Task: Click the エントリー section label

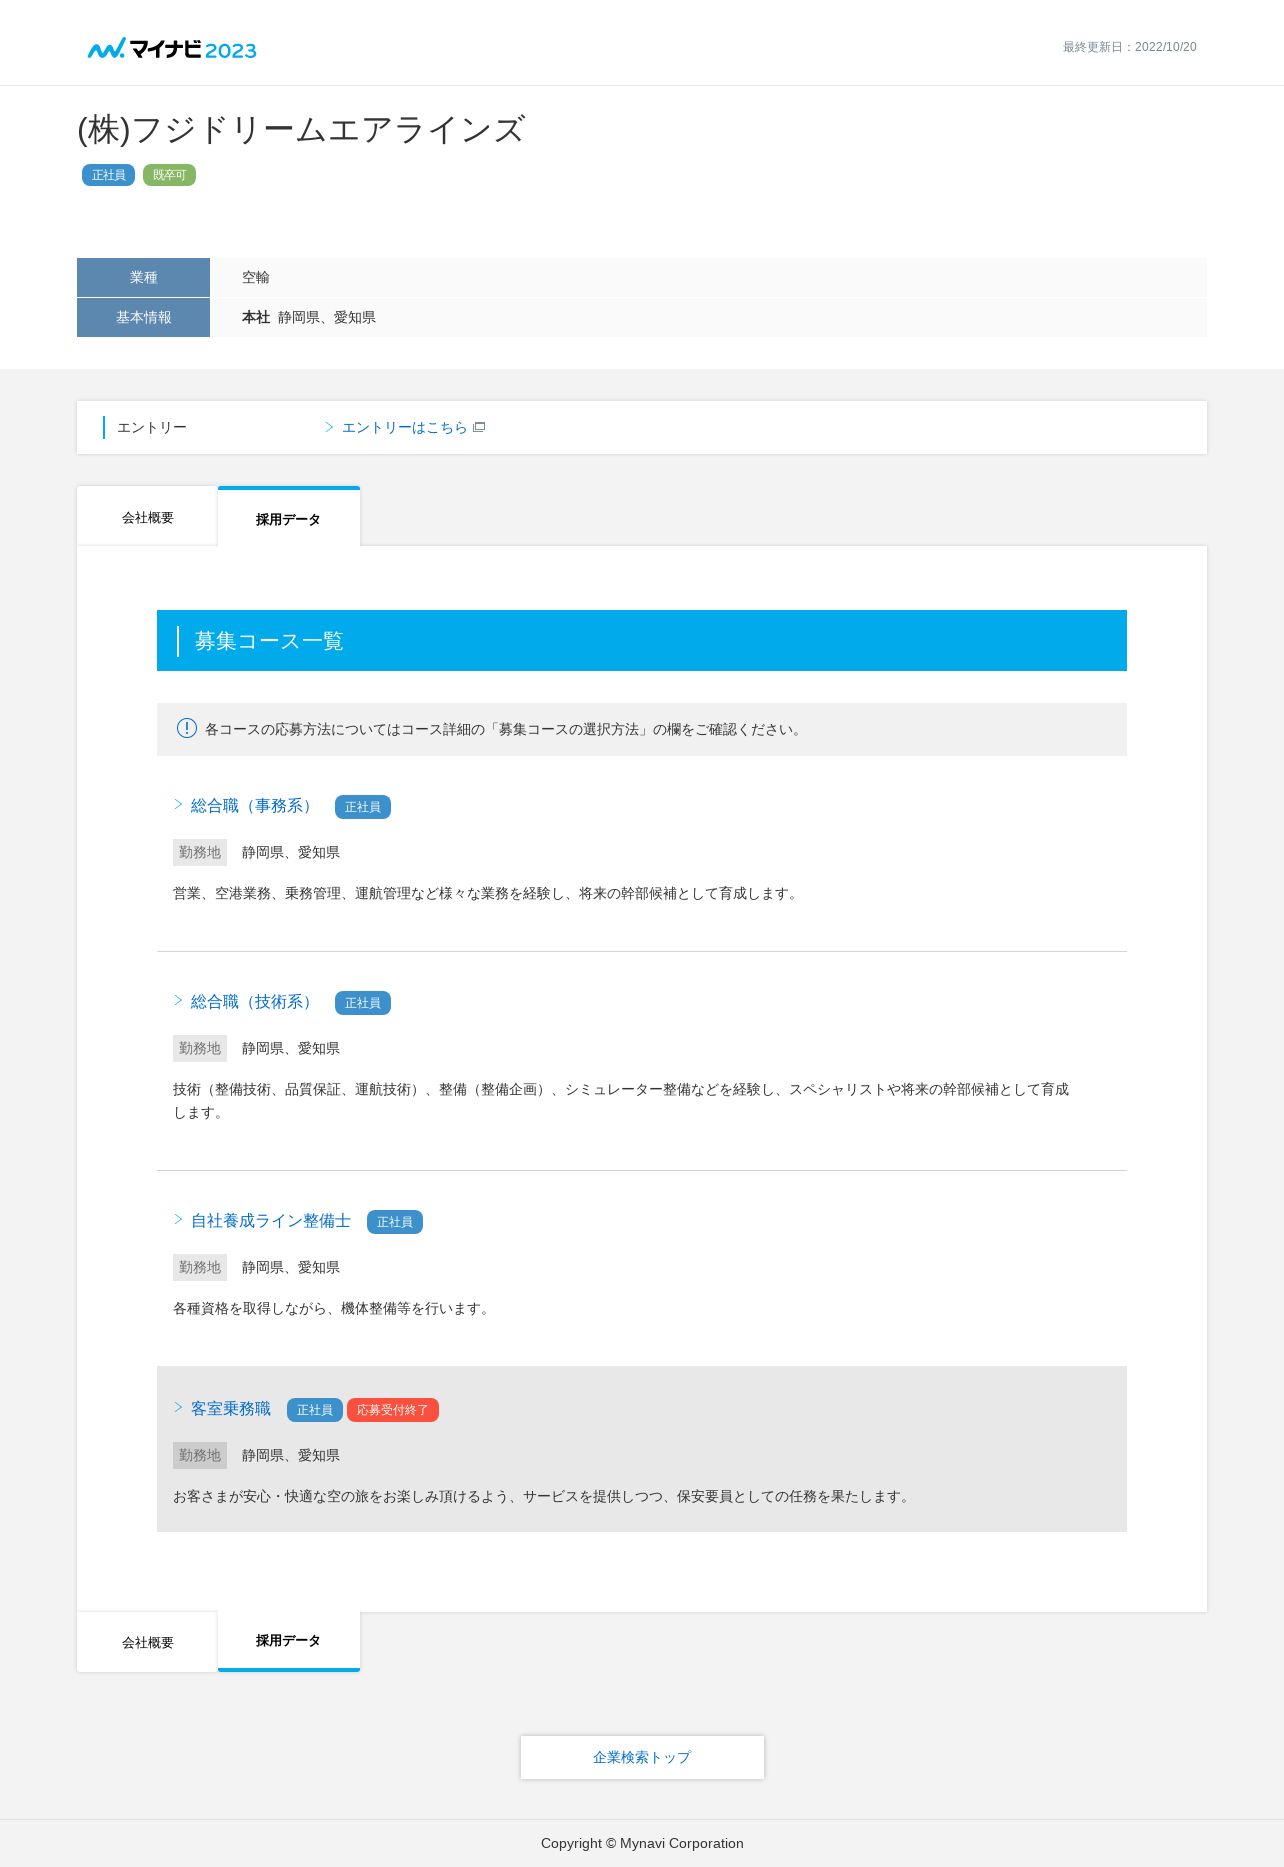Action: (152, 427)
